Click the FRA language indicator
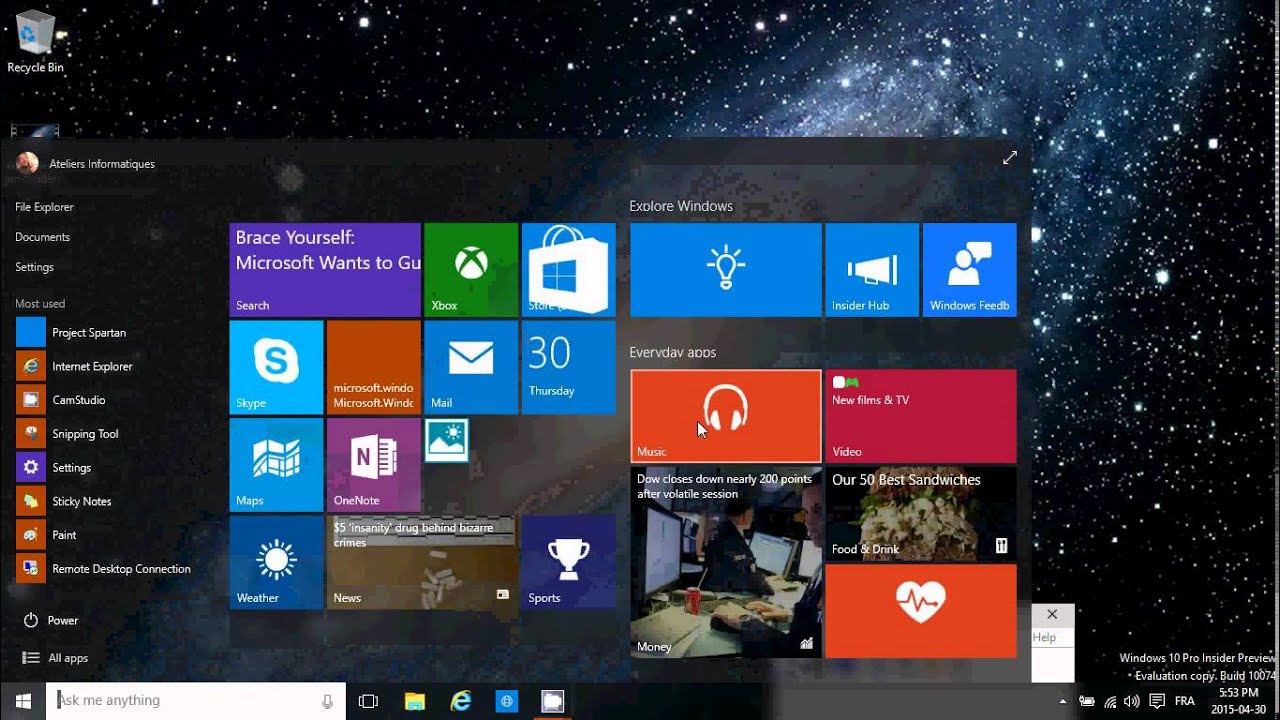The width and height of the screenshot is (1280, 720). coord(1184,701)
